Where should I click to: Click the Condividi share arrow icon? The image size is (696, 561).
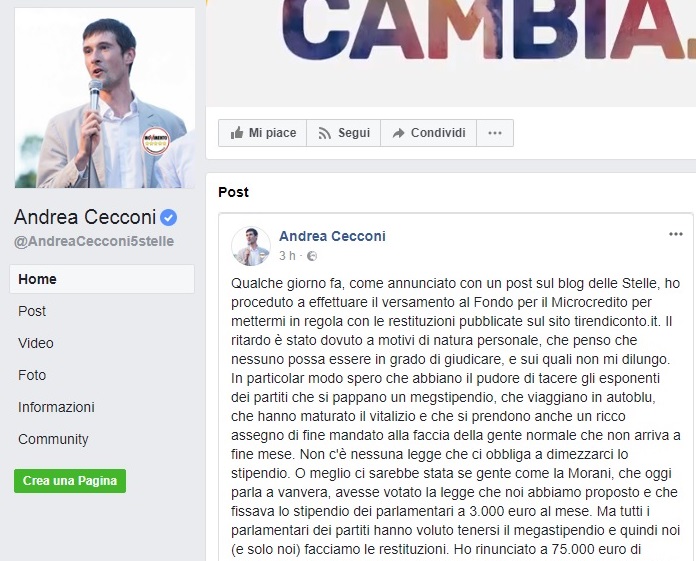pos(399,133)
